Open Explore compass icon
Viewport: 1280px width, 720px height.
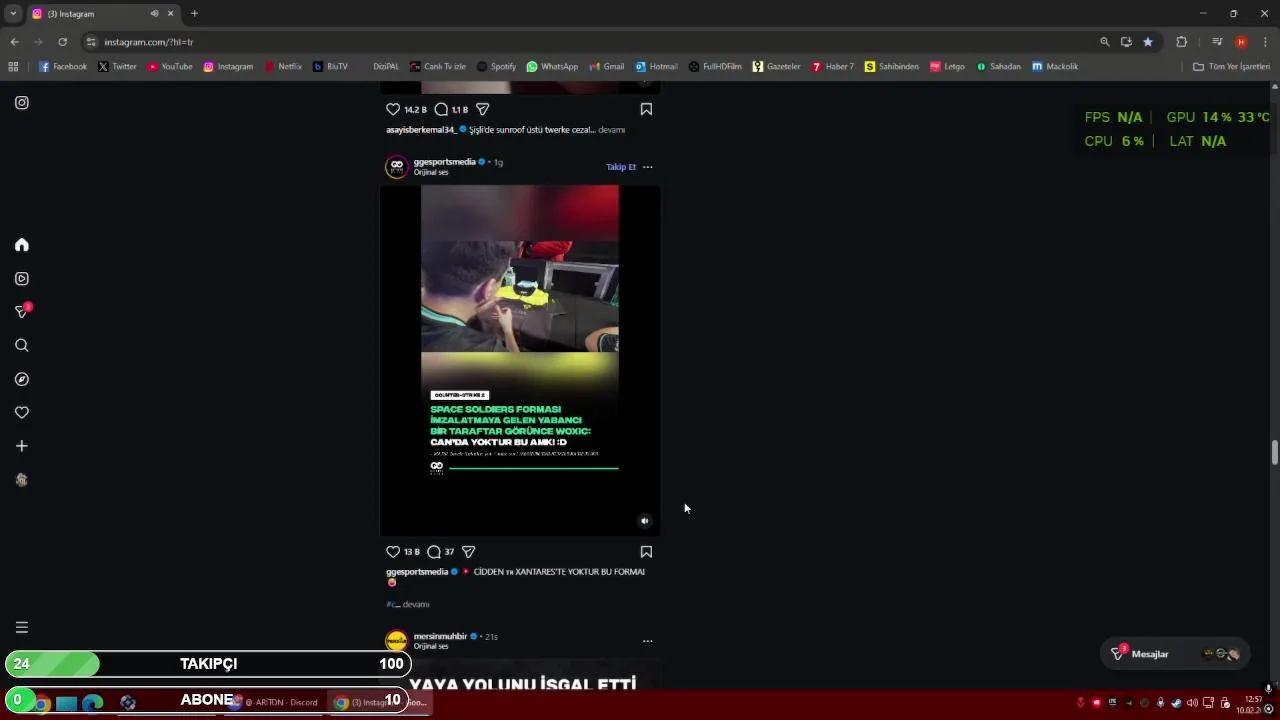(x=22, y=379)
